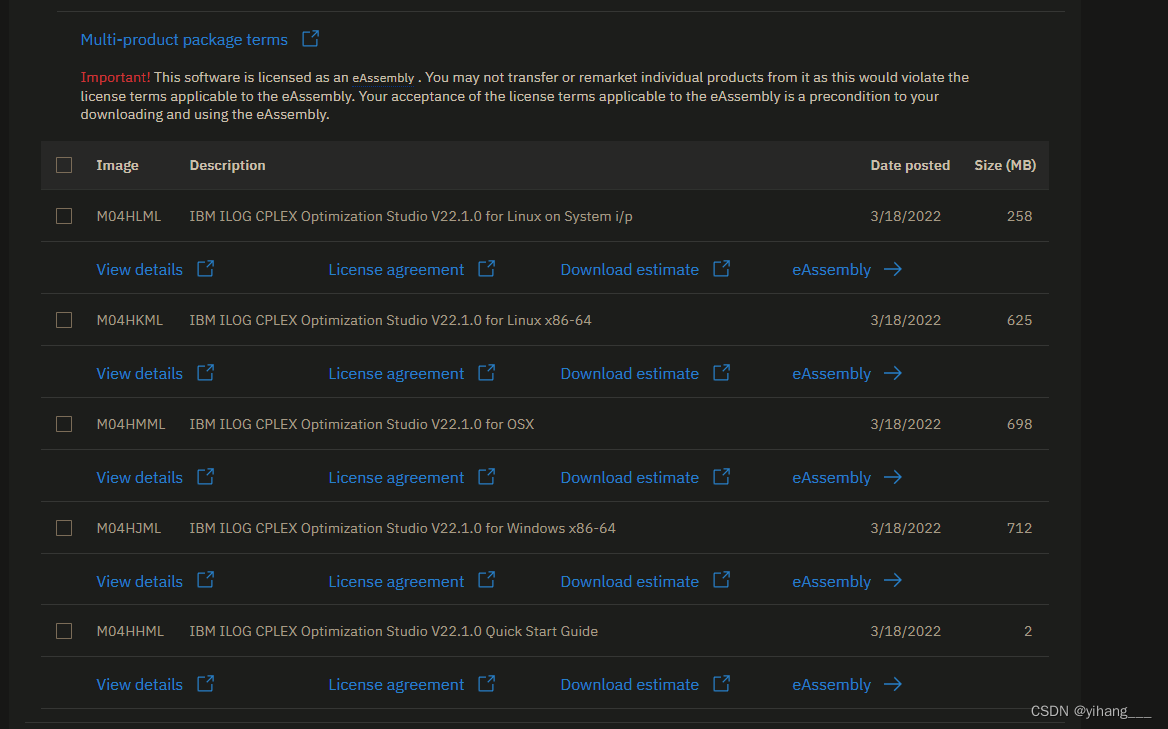Check the M04HJML image checkbox
Image resolution: width=1168 pixels, height=729 pixels.
(64, 528)
